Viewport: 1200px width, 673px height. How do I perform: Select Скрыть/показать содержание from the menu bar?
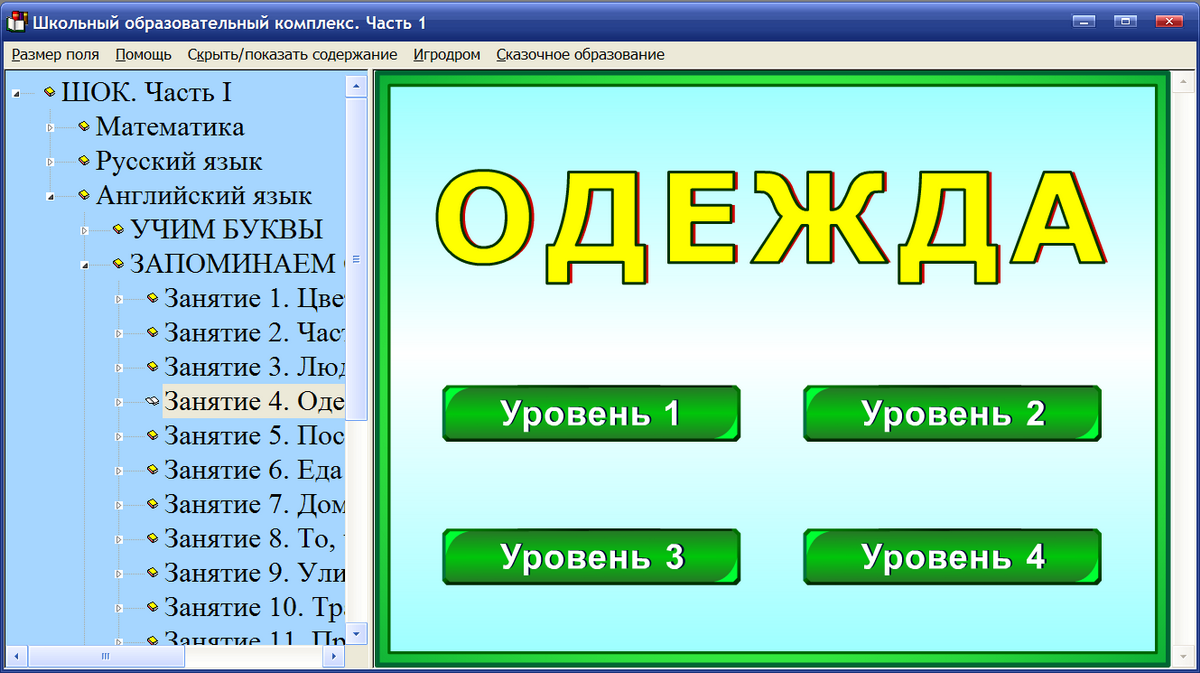[x=291, y=55]
